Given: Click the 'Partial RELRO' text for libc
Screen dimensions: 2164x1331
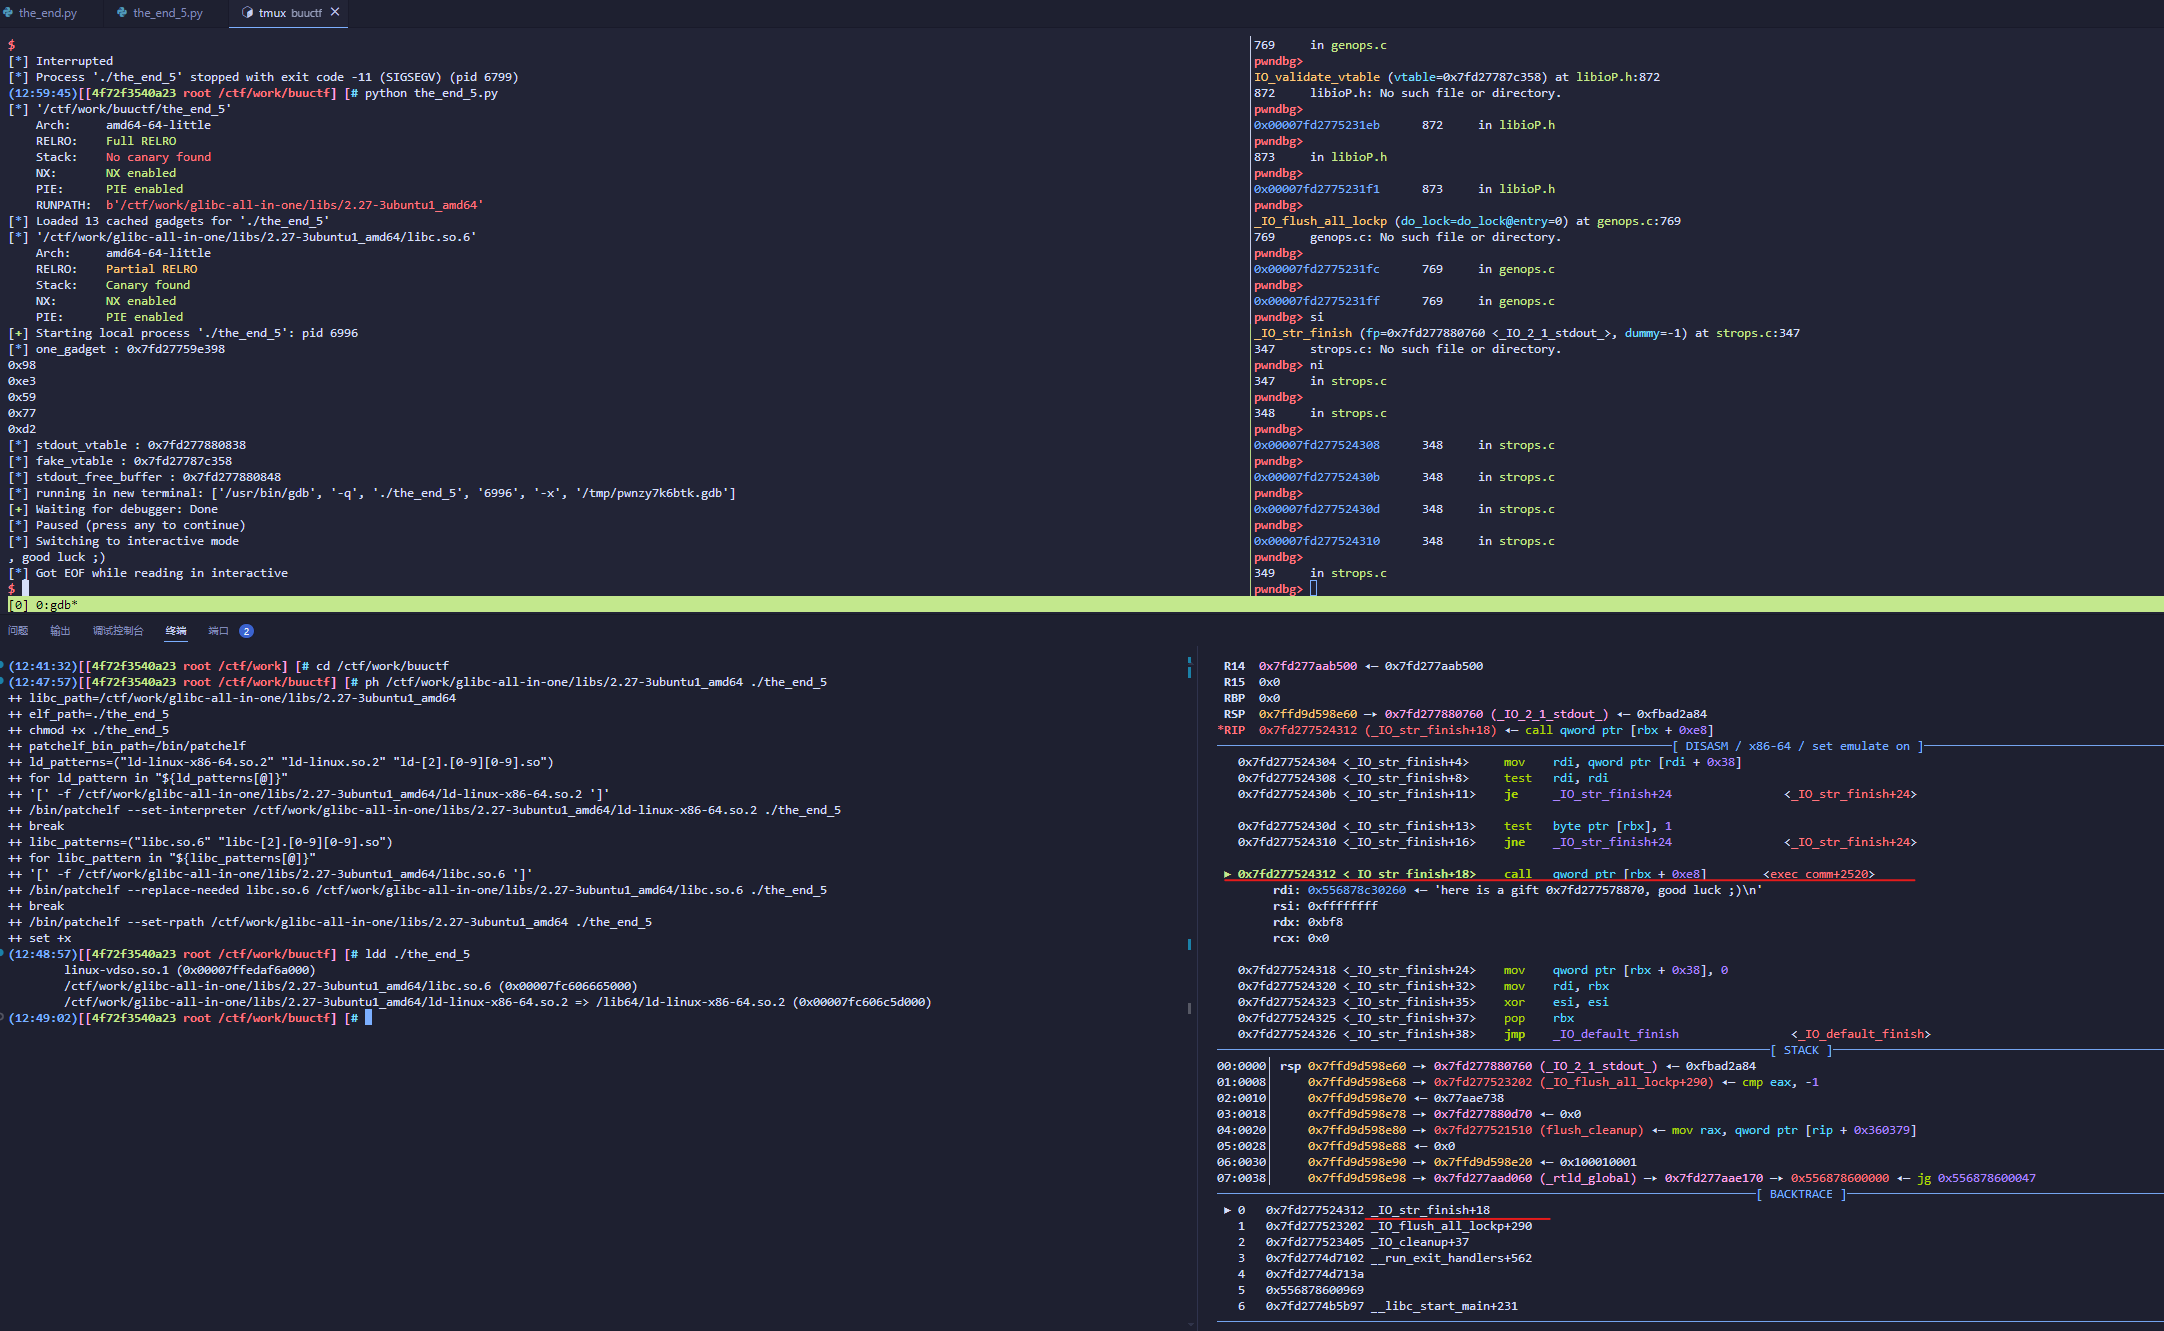Looking at the screenshot, I should [151, 269].
